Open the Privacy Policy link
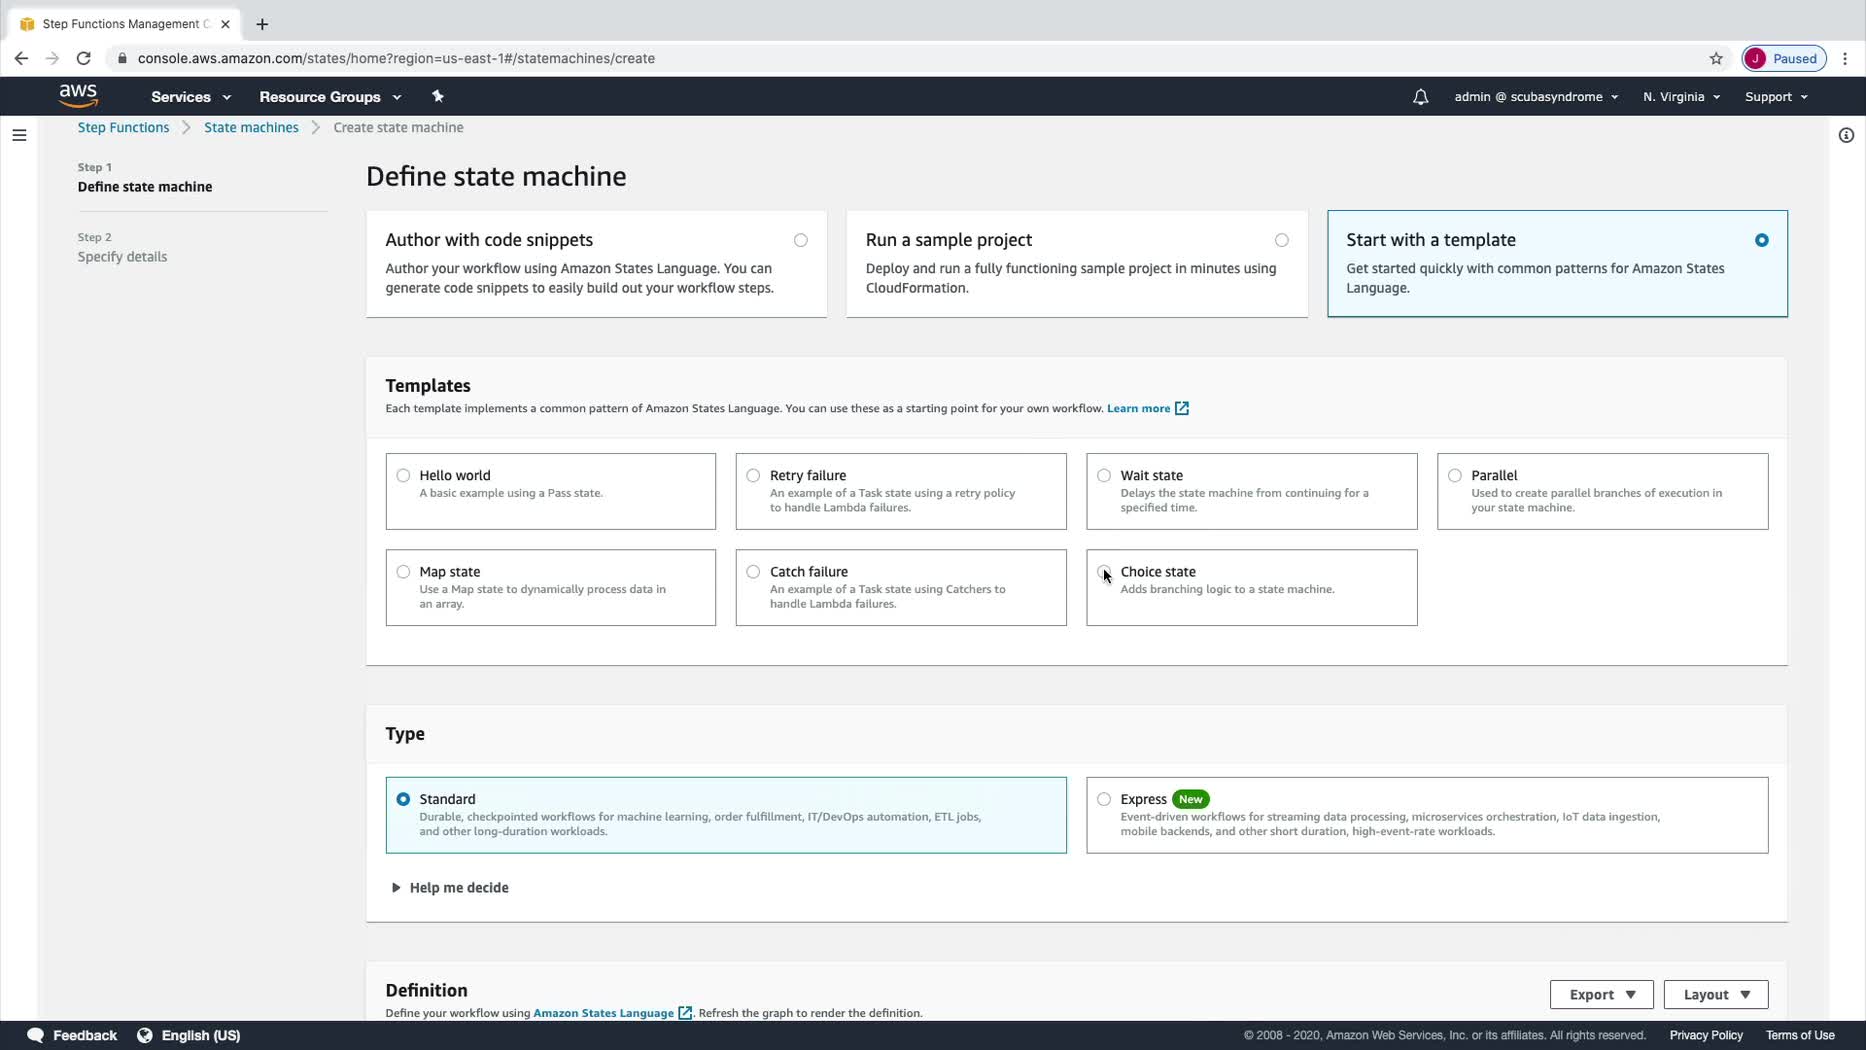This screenshot has height=1050, width=1866. [1706, 1035]
